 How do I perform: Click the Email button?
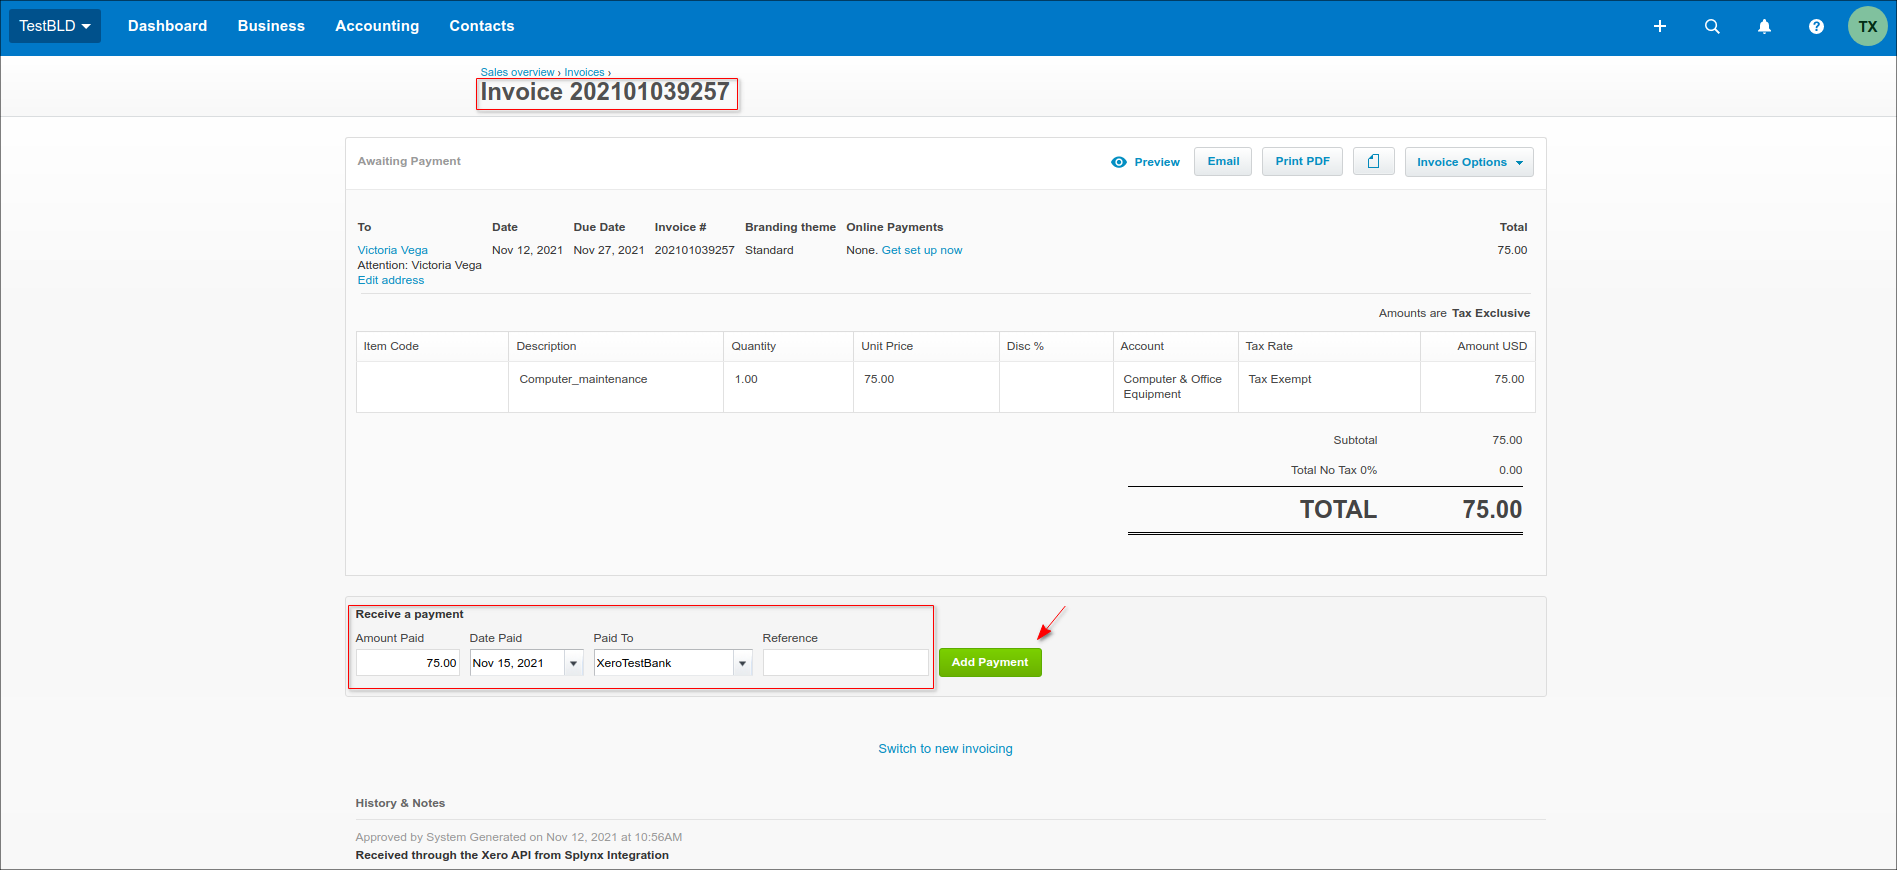(1222, 162)
